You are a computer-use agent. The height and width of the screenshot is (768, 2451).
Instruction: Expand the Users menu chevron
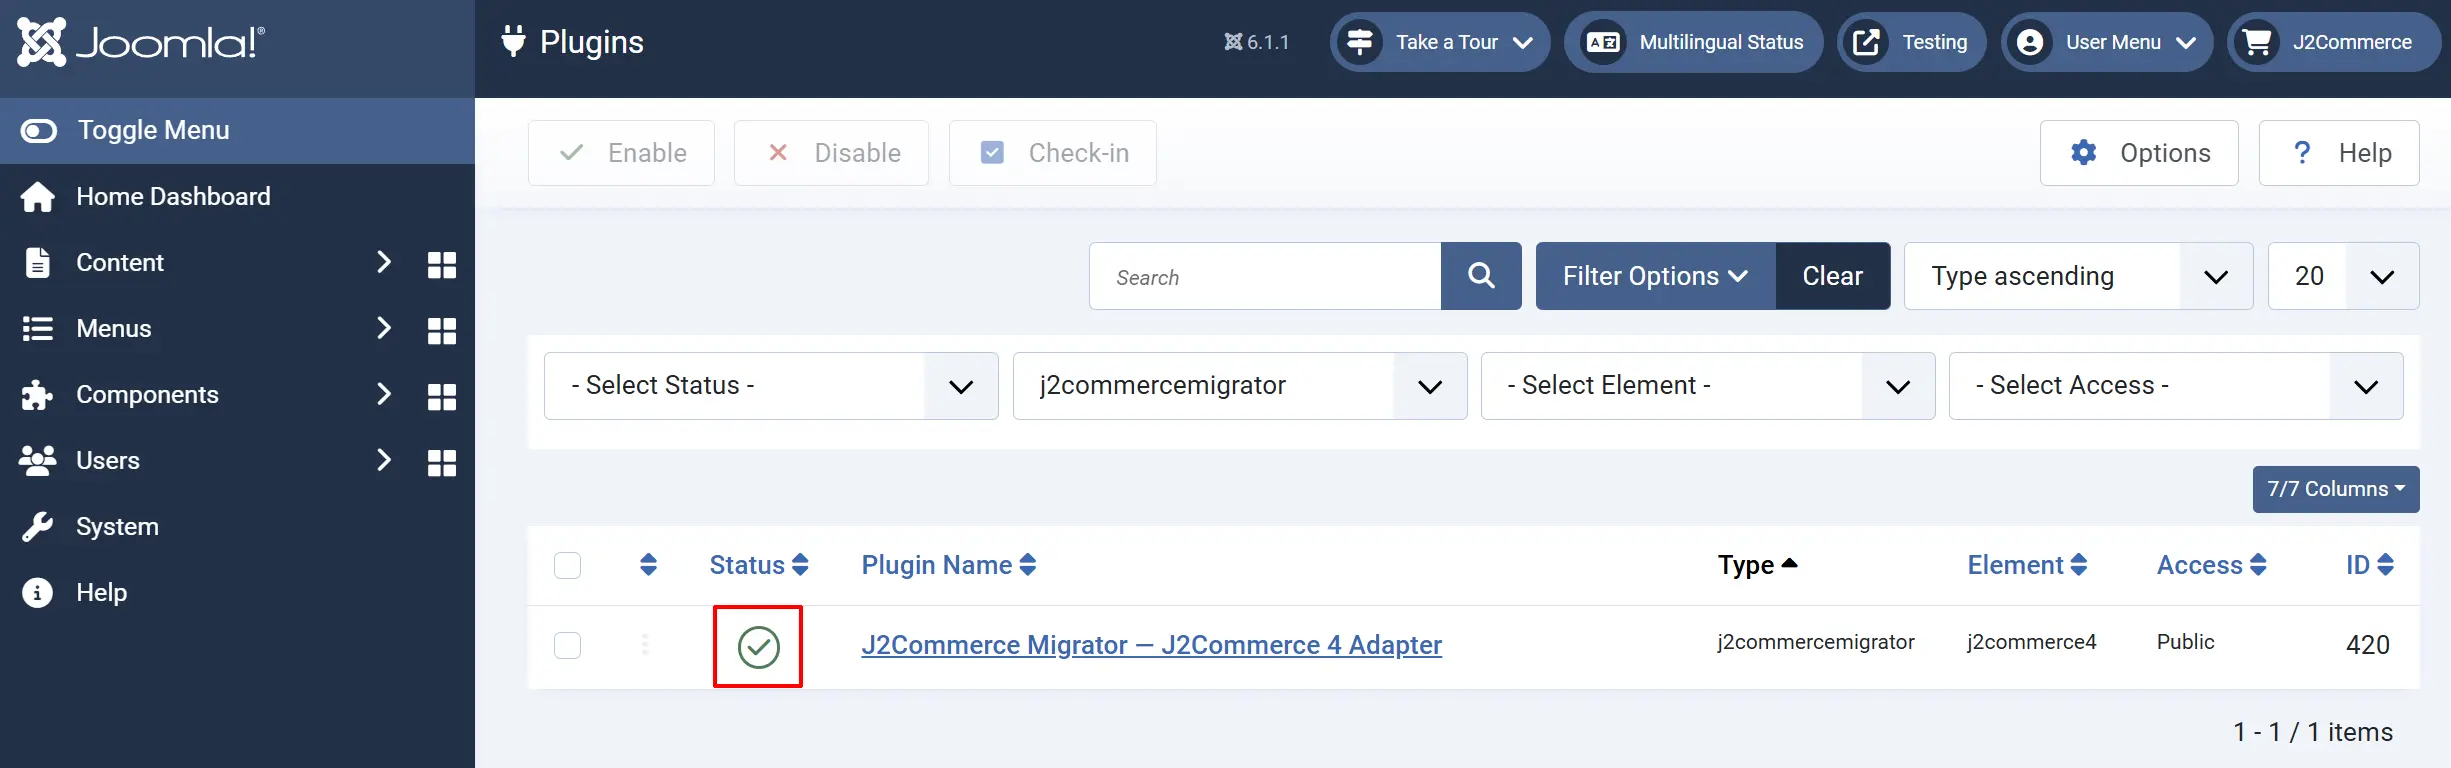click(384, 460)
